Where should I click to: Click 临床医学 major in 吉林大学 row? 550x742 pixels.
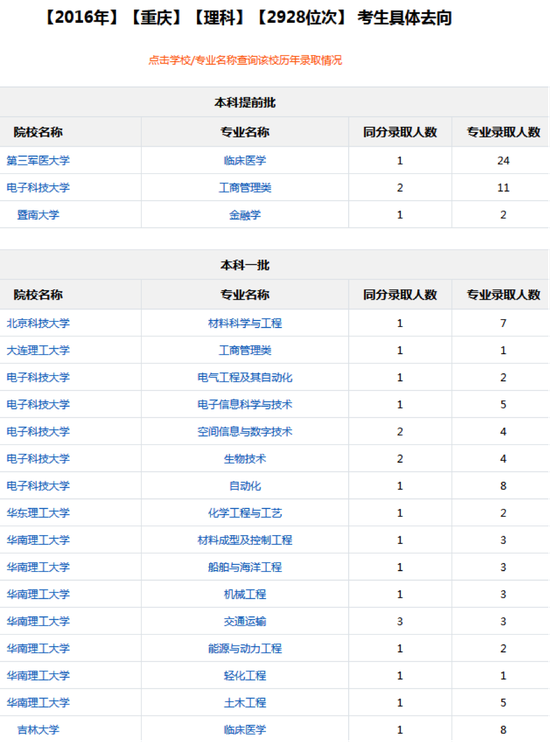point(245,729)
